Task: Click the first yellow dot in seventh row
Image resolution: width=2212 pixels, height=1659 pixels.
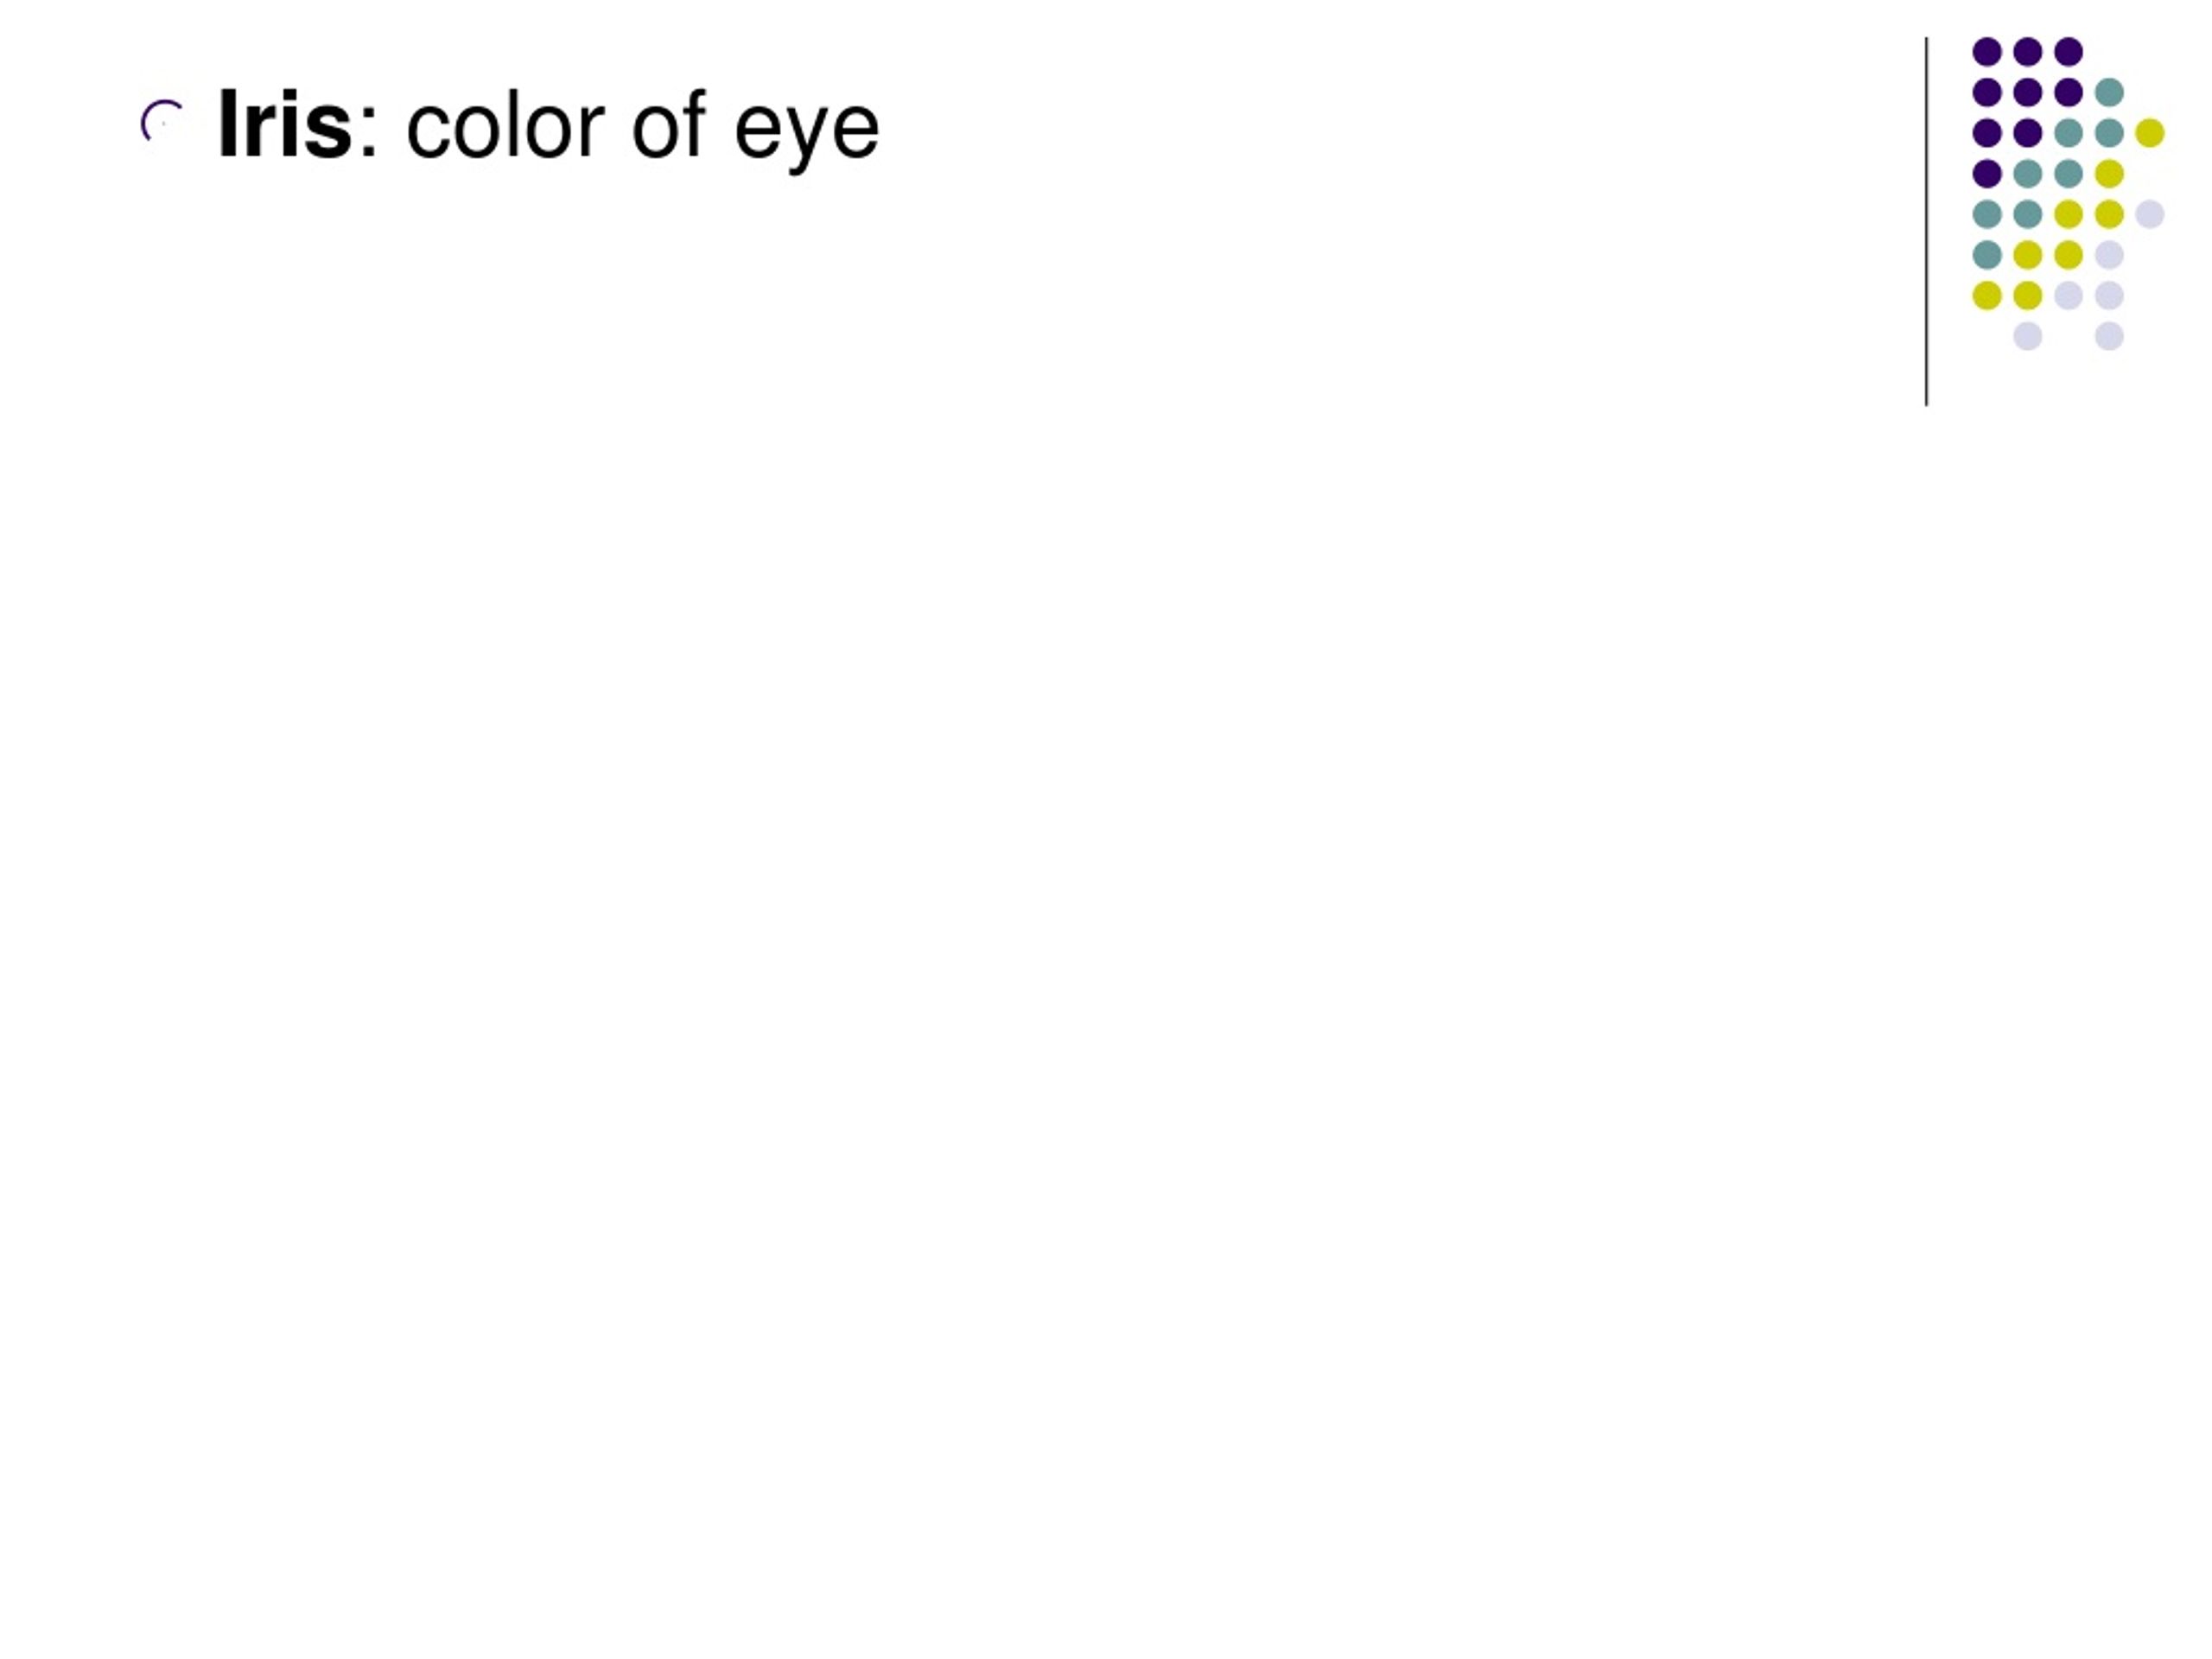Action: pyautogui.click(x=1987, y=295)
